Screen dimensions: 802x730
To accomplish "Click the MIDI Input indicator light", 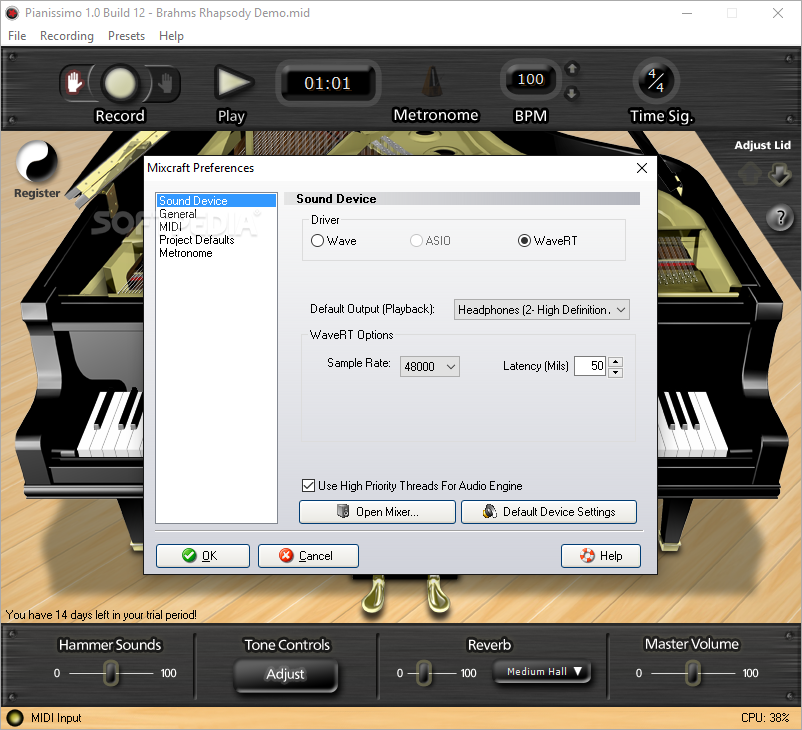I will tap(14, 718).
